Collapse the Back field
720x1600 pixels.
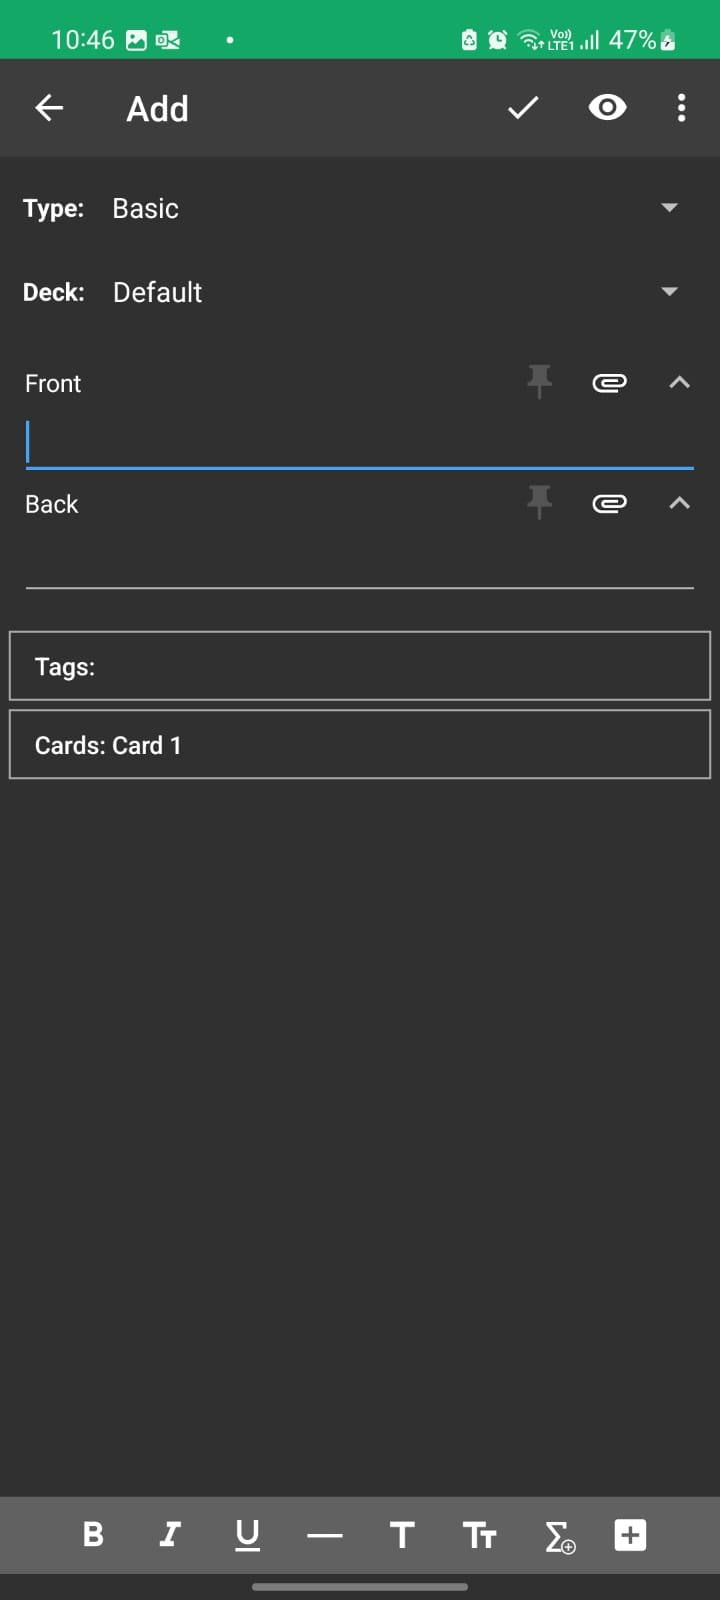point(679,504)
